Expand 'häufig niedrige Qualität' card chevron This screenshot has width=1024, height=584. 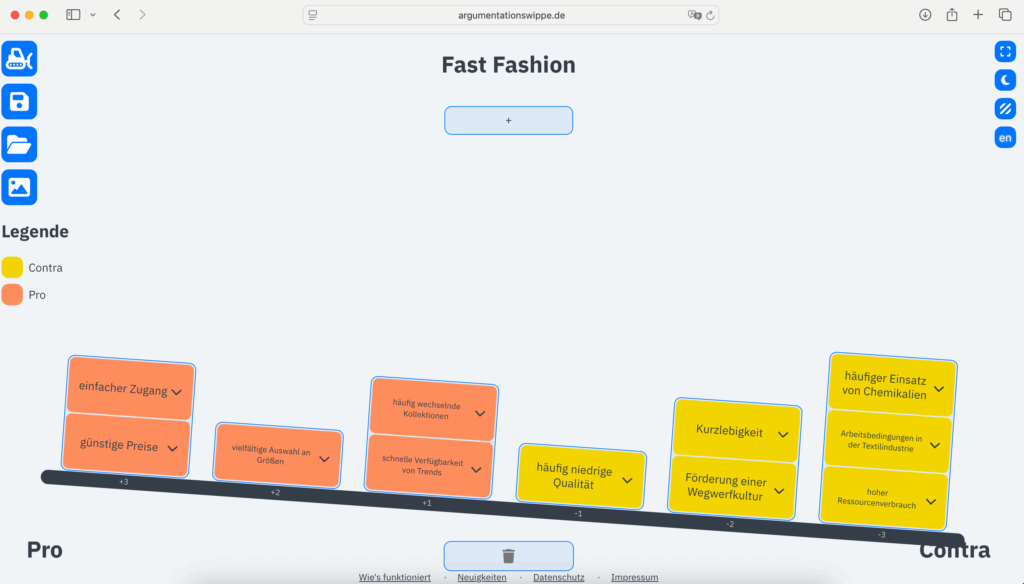click(x=627, y=478)
